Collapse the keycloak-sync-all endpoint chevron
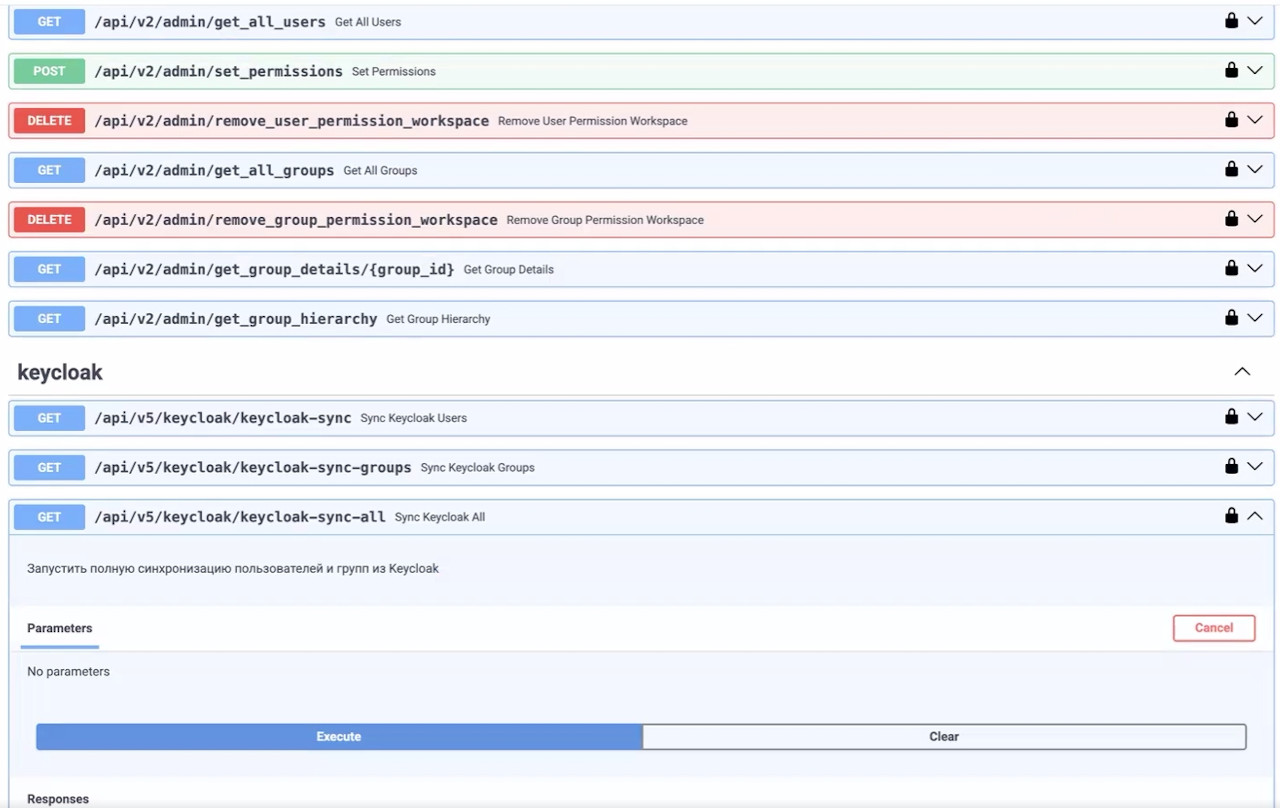This screenshot has height=808, width=1280. [1255, 516]
